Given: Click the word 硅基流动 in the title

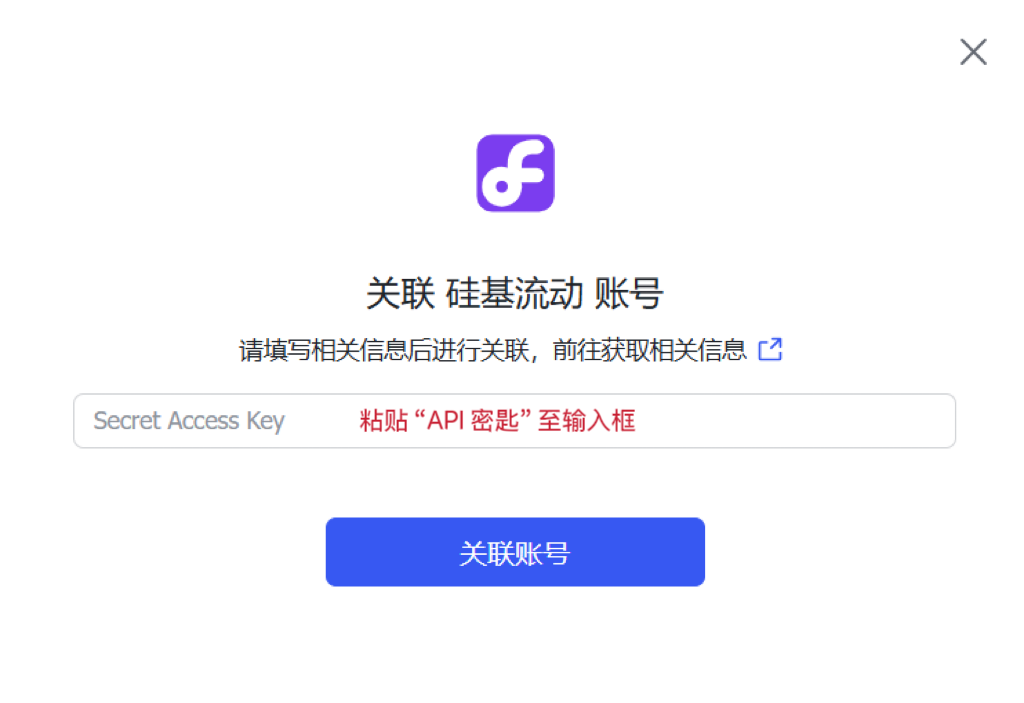Looking at the screenshot, I should 514,293.
